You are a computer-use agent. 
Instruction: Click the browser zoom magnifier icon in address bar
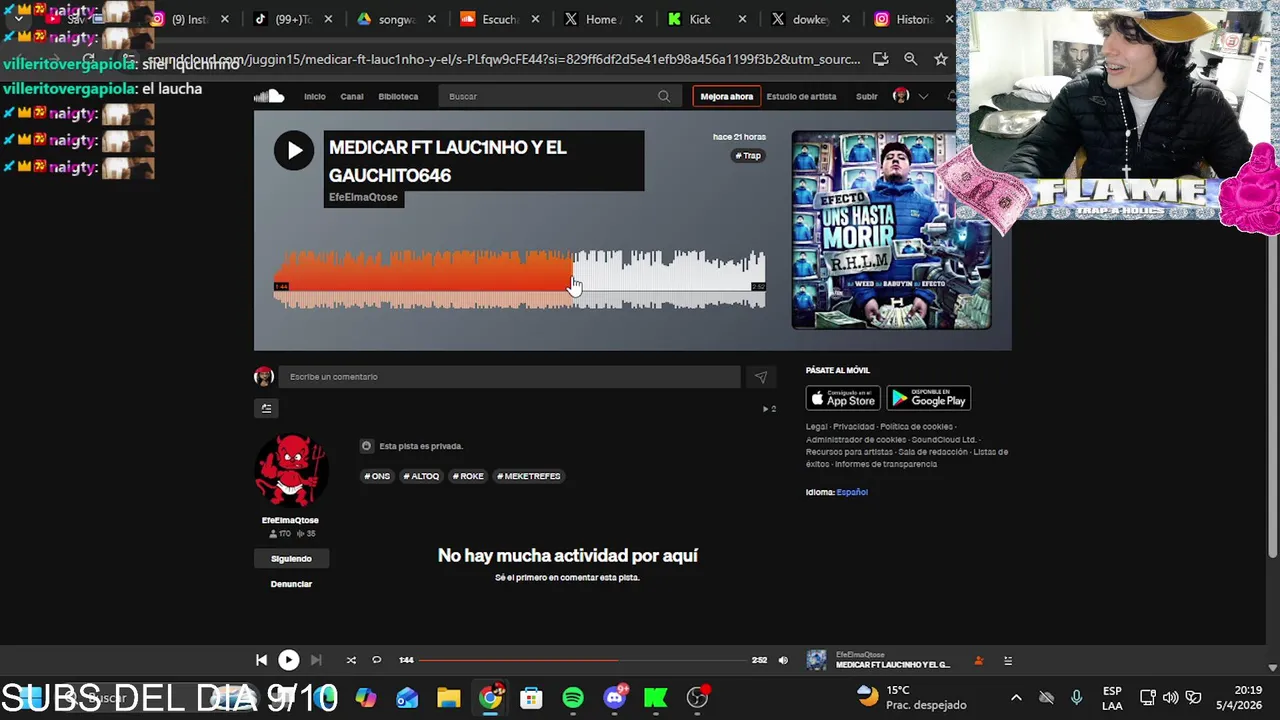coord(910,59)
